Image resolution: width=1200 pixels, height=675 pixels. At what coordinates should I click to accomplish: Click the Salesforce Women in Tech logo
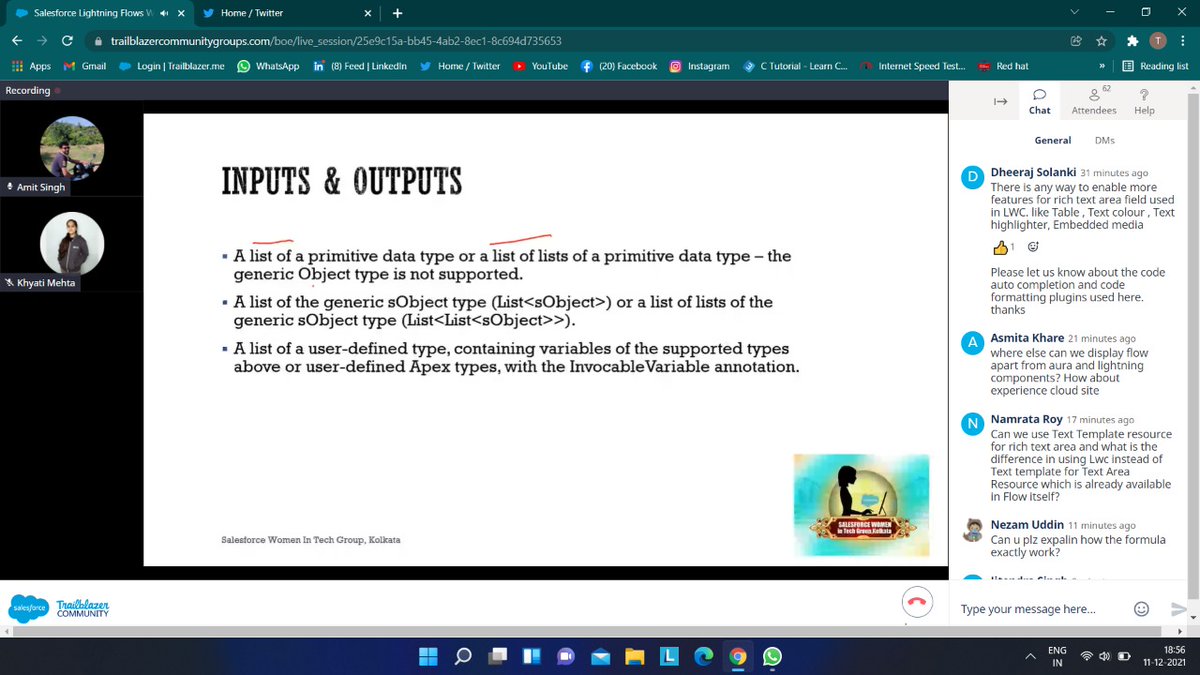[861, 504]
